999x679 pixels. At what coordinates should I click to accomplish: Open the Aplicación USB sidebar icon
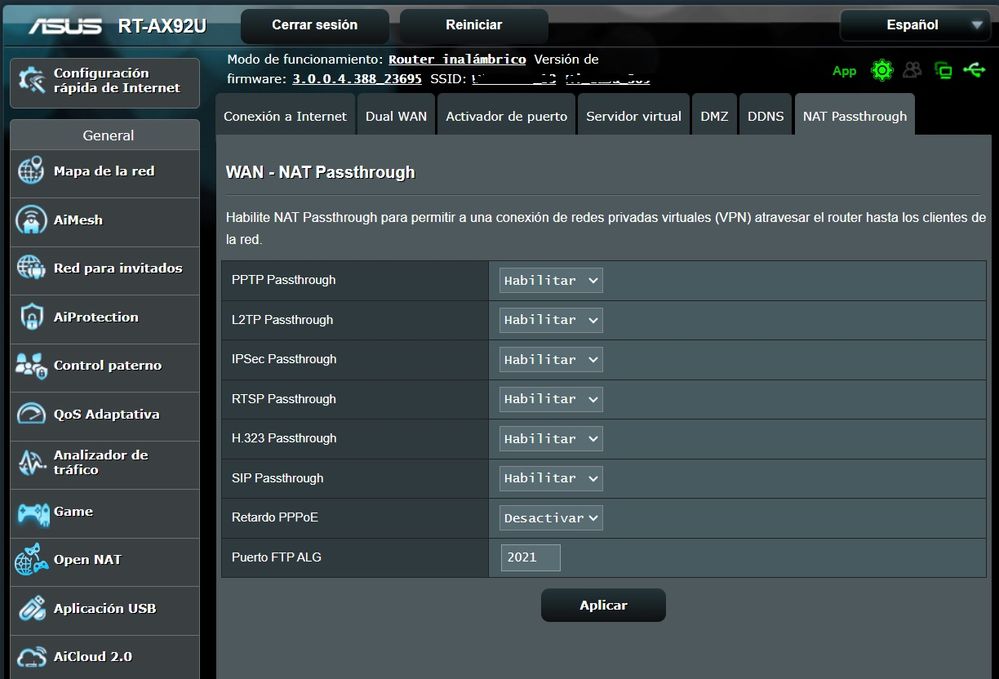click(x=31, y=608)
